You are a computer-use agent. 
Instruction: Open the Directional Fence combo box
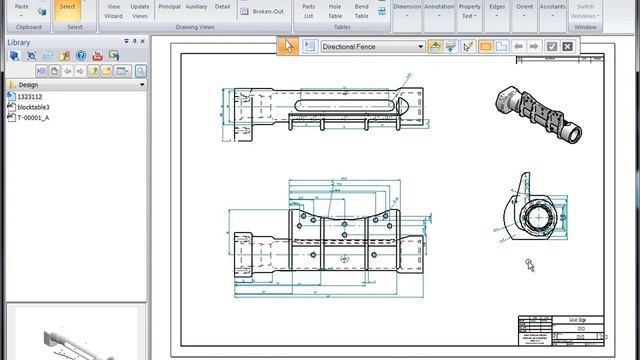point(373,47)
